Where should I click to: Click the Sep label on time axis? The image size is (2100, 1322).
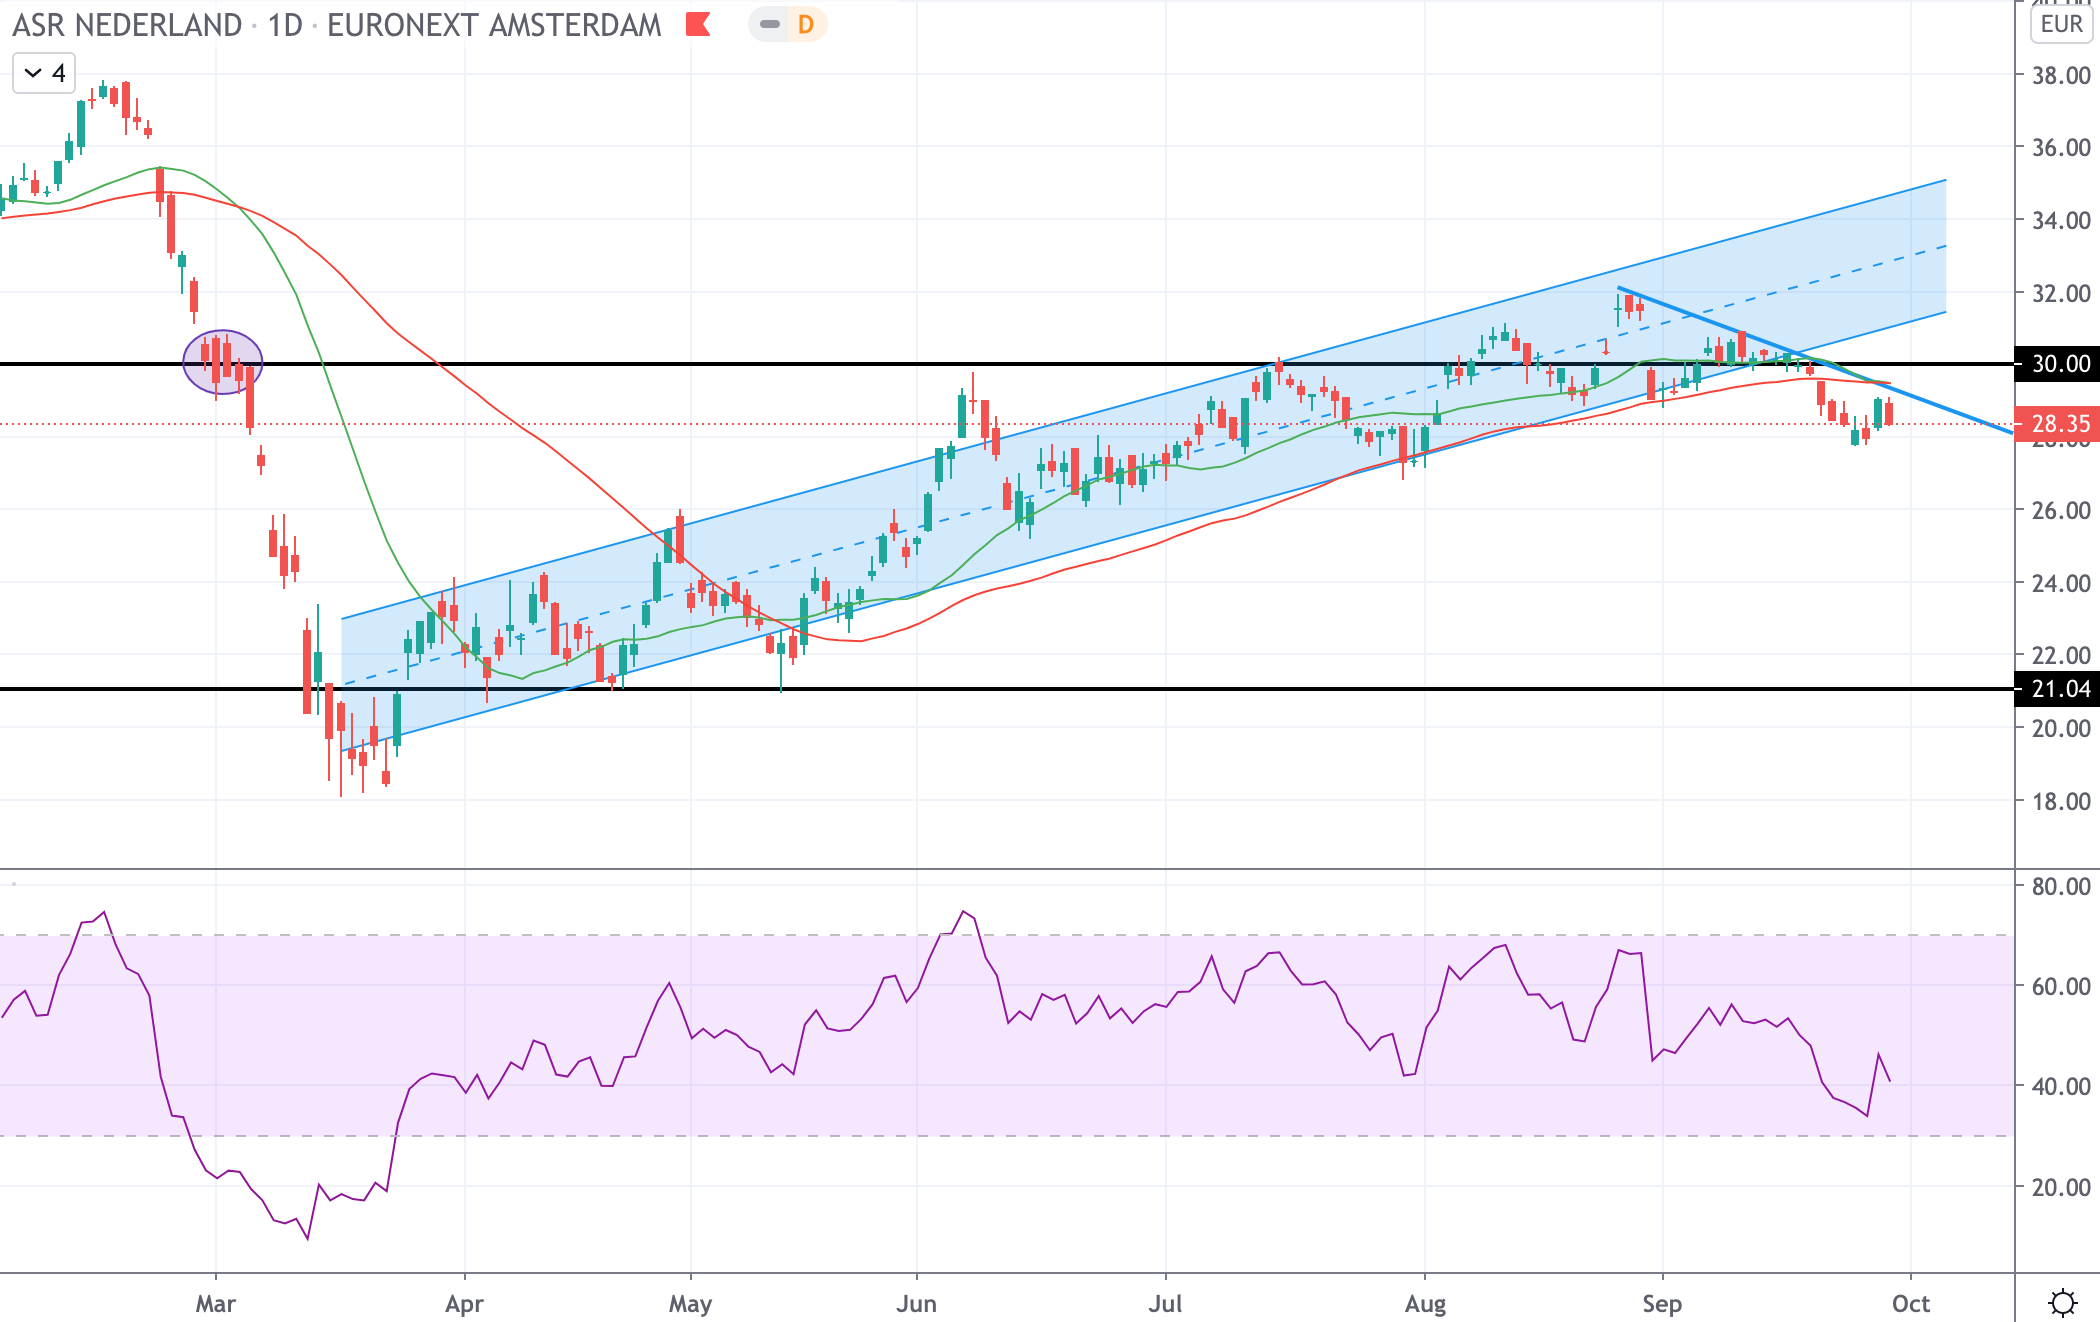(1662, 1304)
